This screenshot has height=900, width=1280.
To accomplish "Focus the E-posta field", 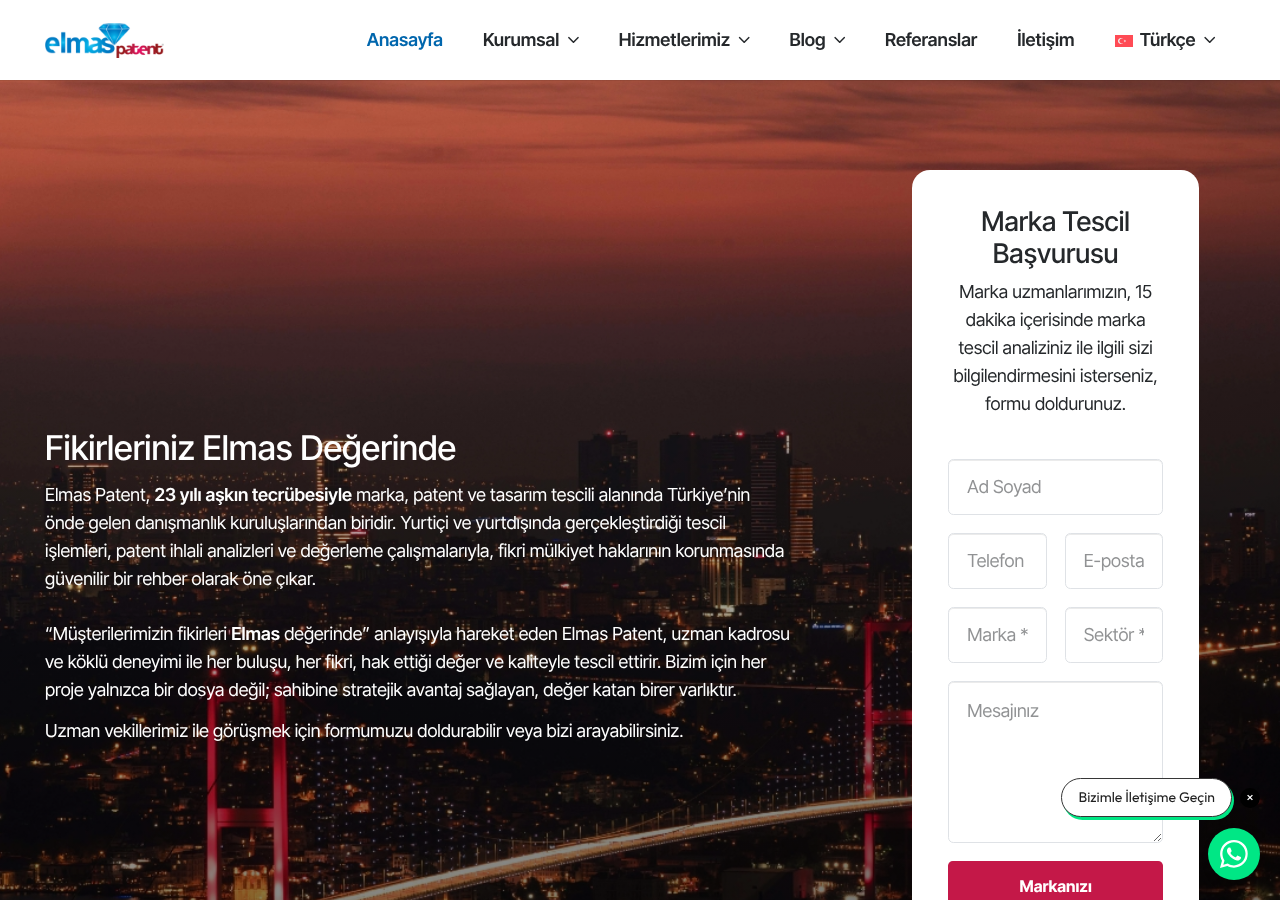I will tap(1114, 561).
